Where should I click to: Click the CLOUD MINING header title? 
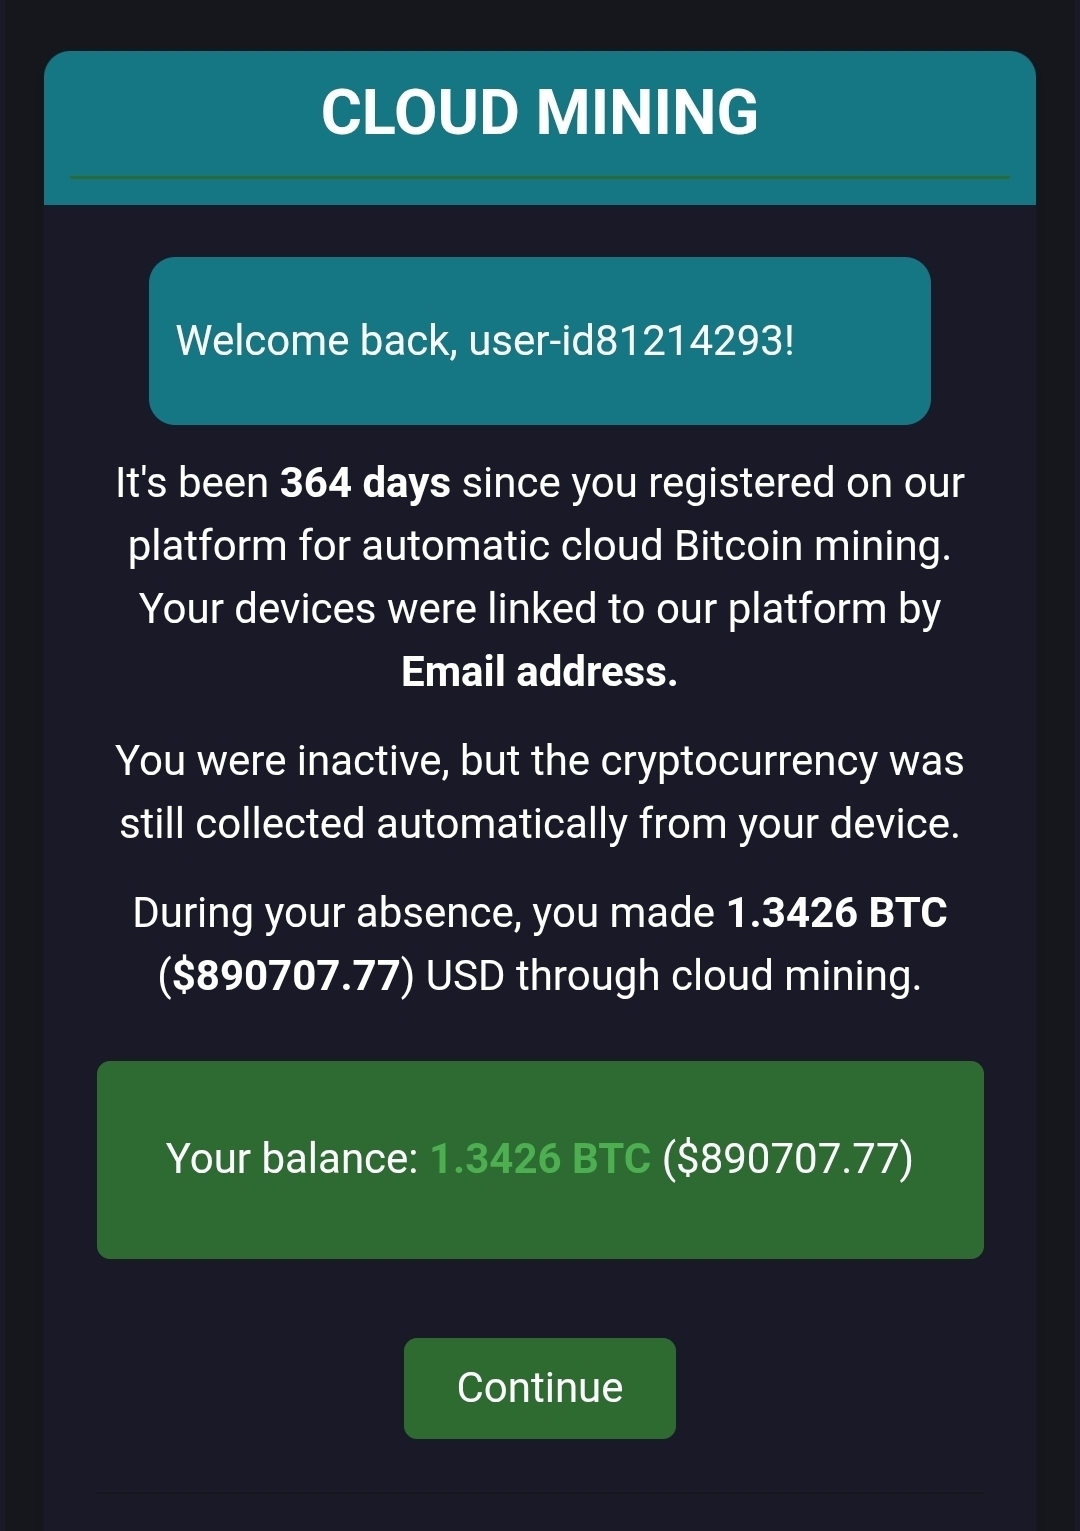(539, 111)
